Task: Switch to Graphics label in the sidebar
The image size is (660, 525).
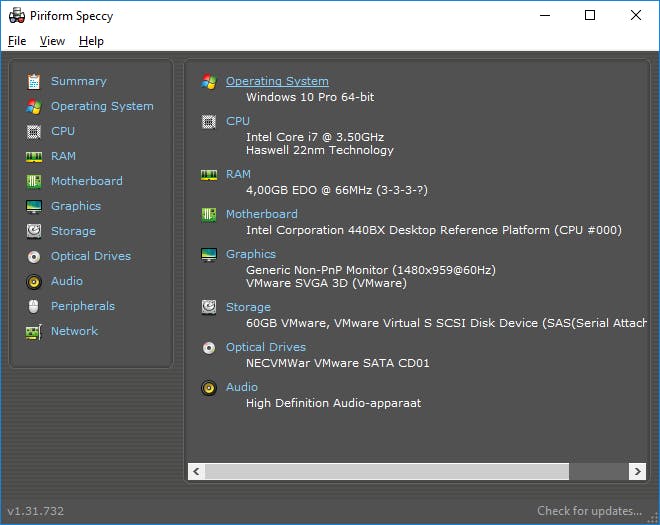Action: click(76, 206)
